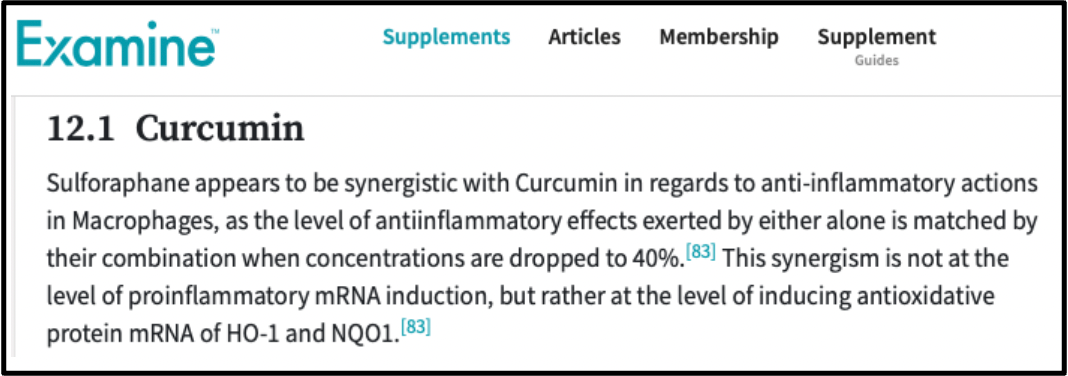Open the Supplements navigation tab
This screenshot has height=376, width=1068.
click(x=446, y=37)
